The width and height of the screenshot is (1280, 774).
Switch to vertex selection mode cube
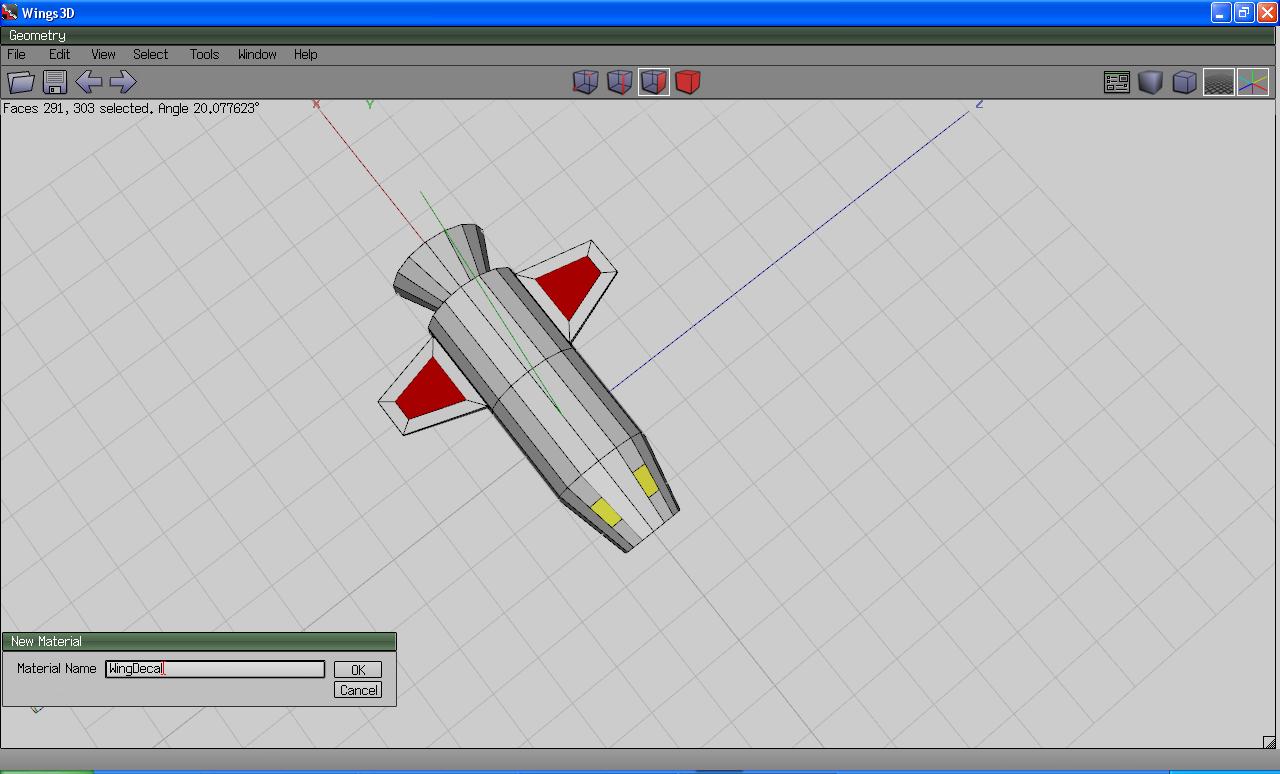586,82
